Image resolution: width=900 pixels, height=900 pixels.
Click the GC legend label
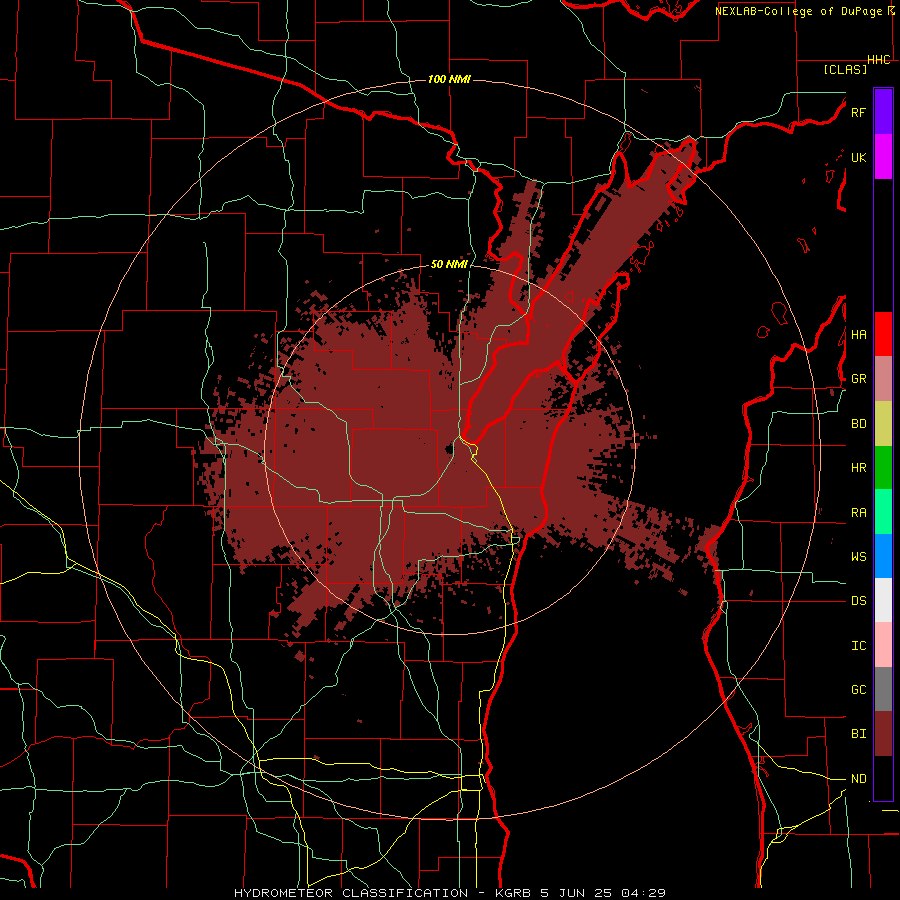coord(858,690)
